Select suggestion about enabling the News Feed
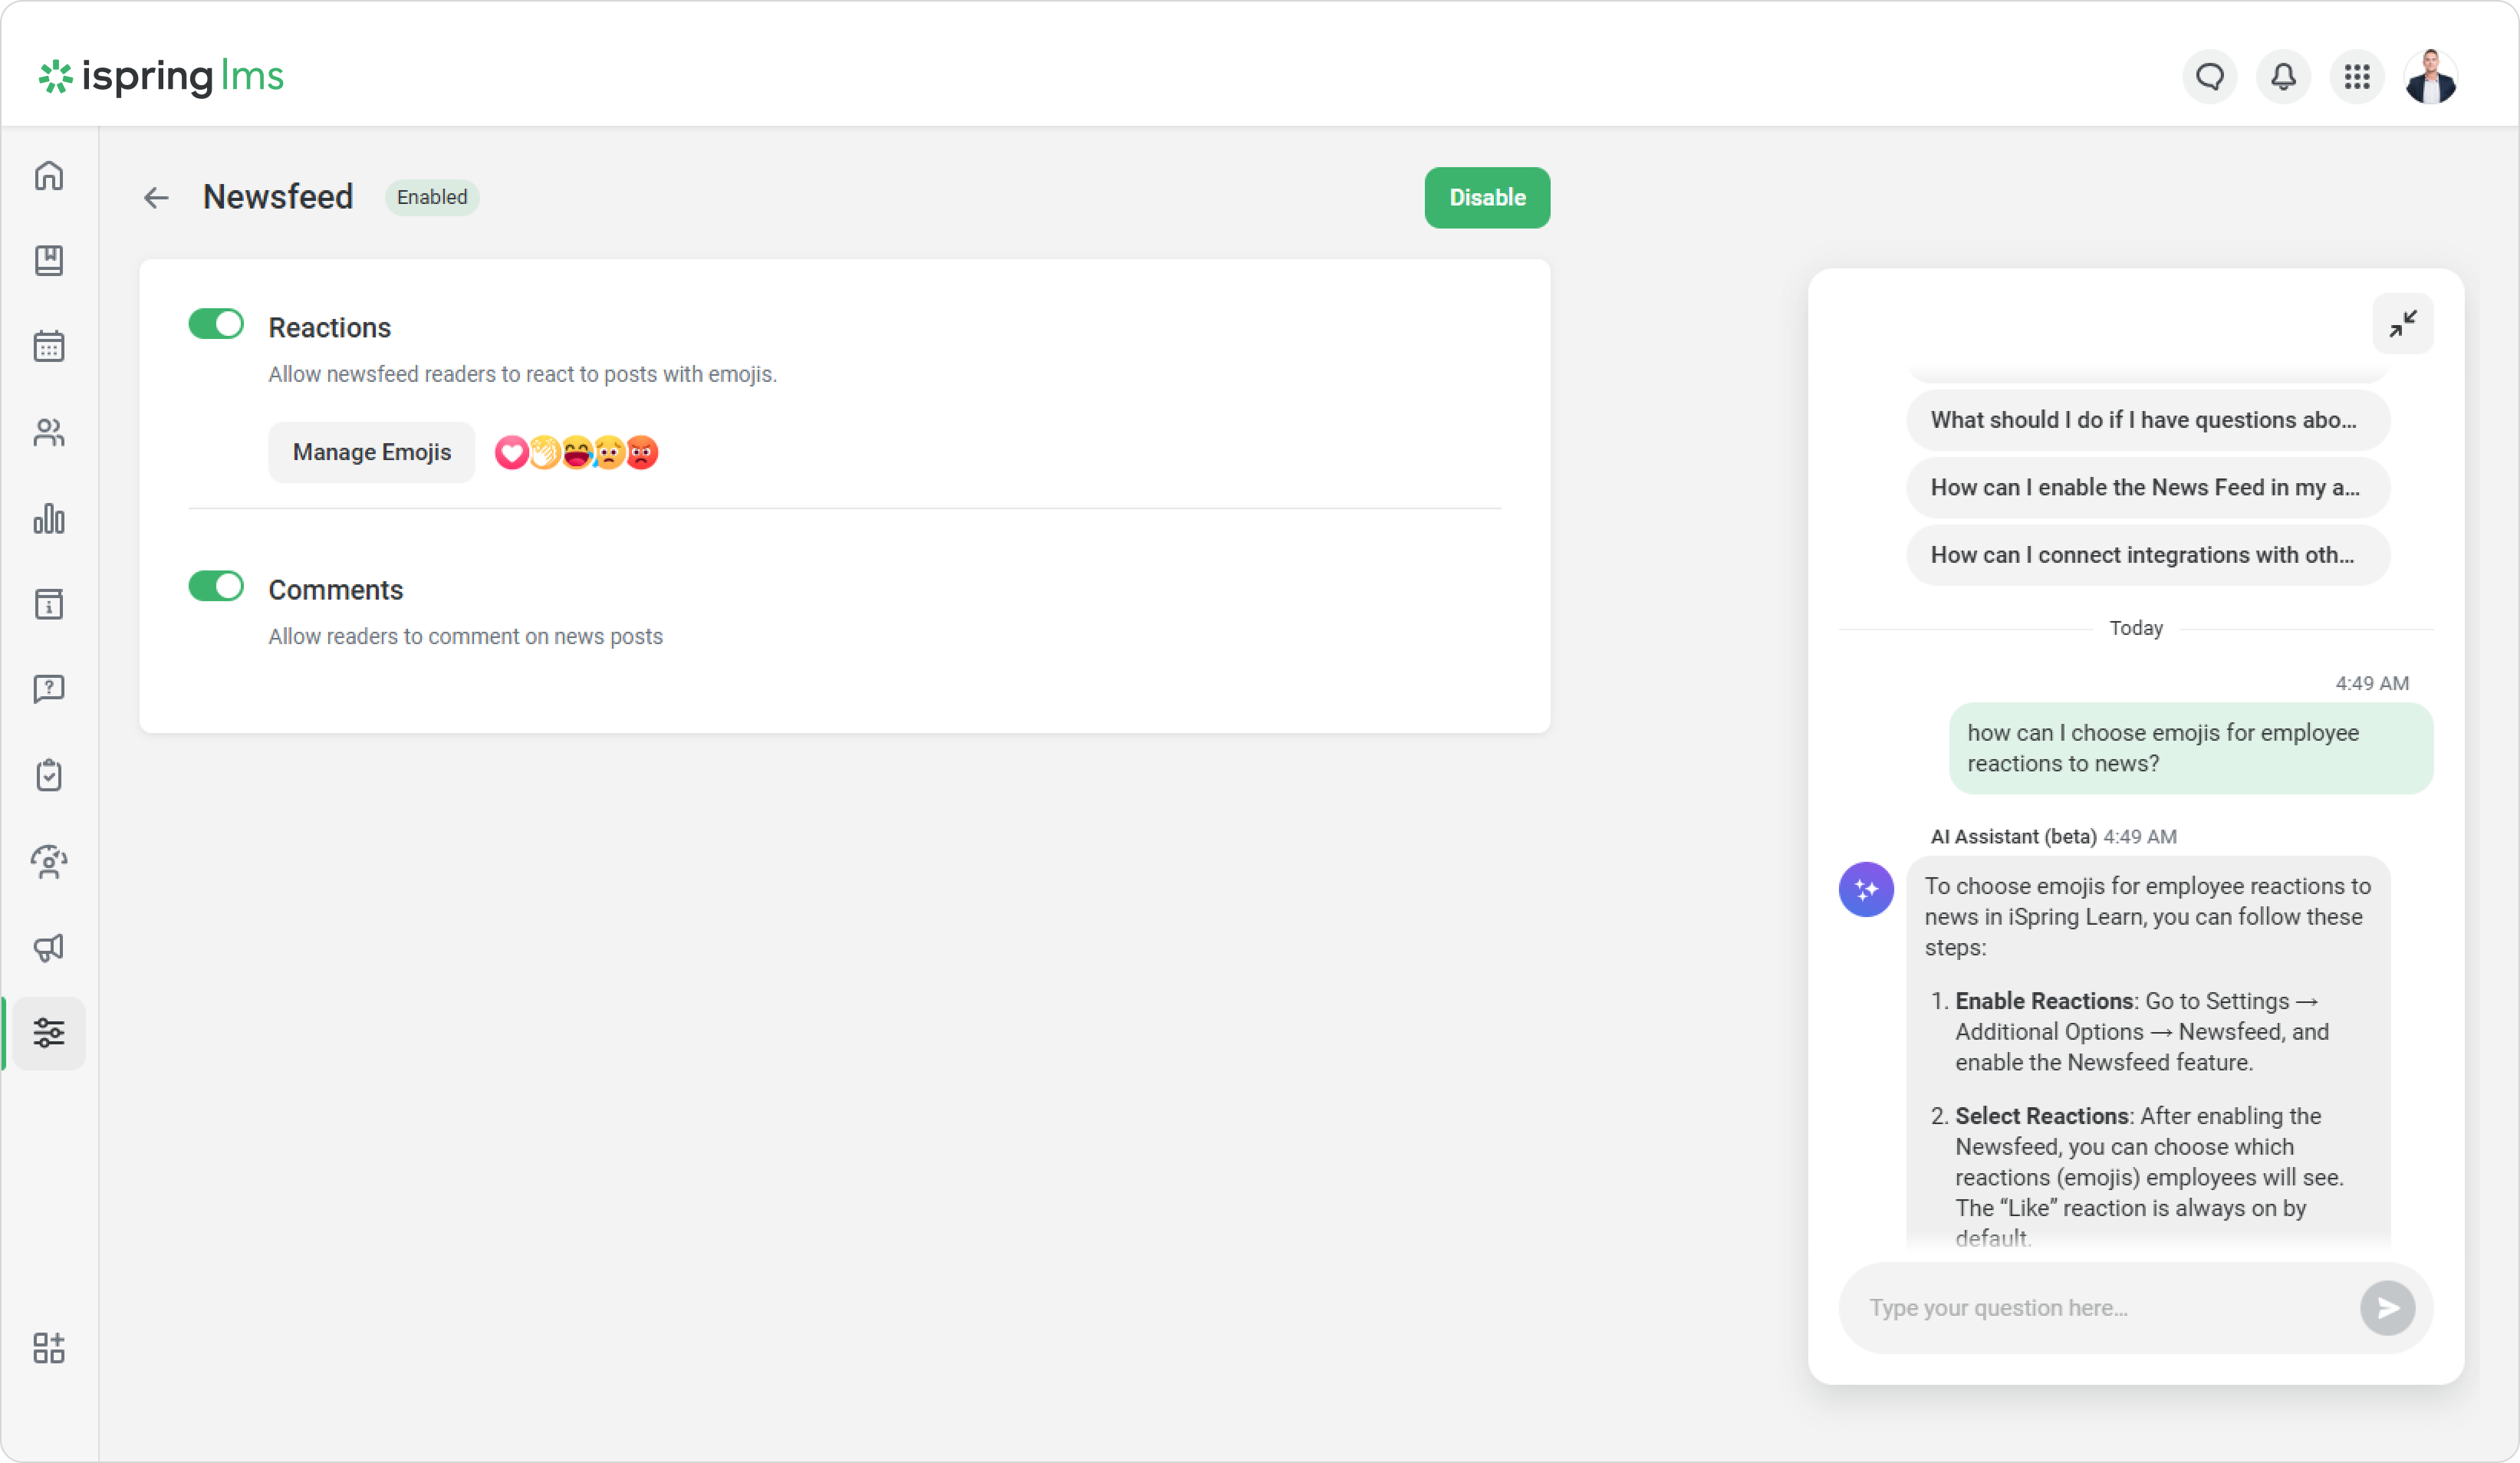The width and height of the screenshot is (2520, 1463). 2147,488
